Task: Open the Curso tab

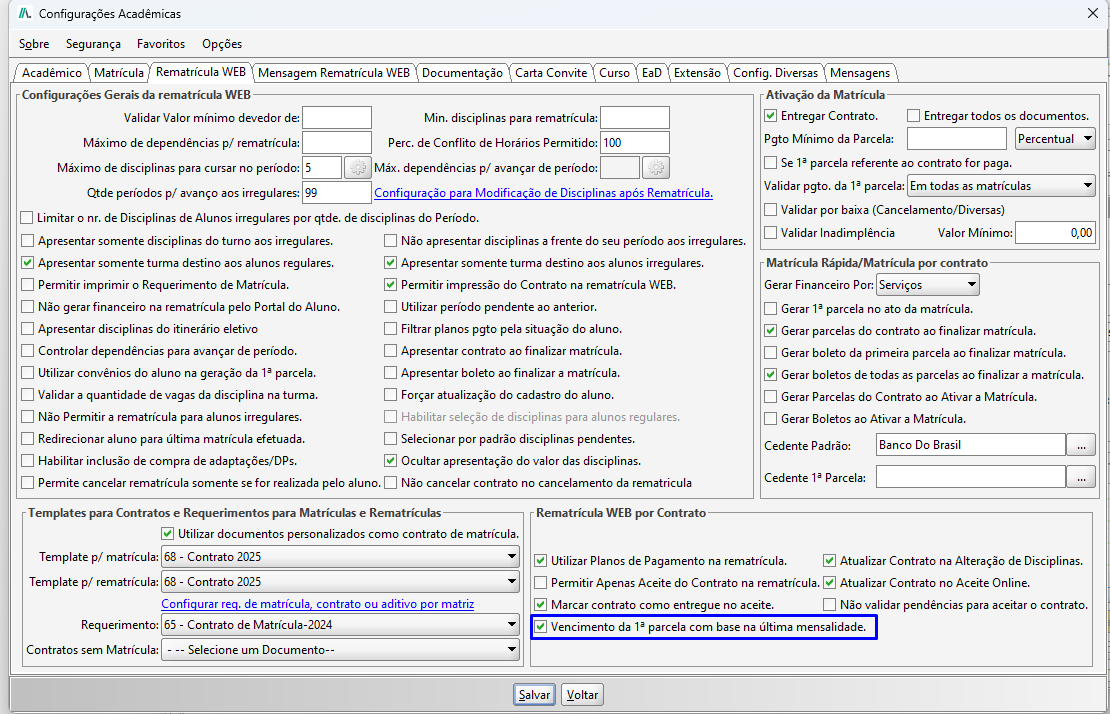Action: click(x=614, y=73)
